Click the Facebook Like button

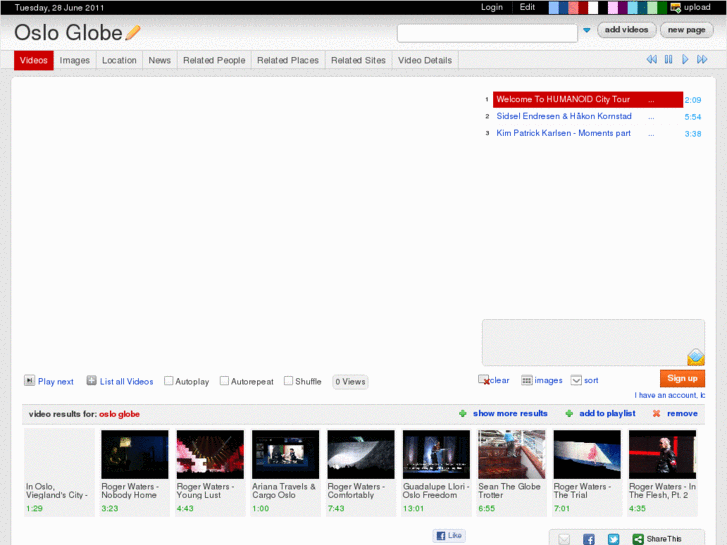[x=449, y=535]
